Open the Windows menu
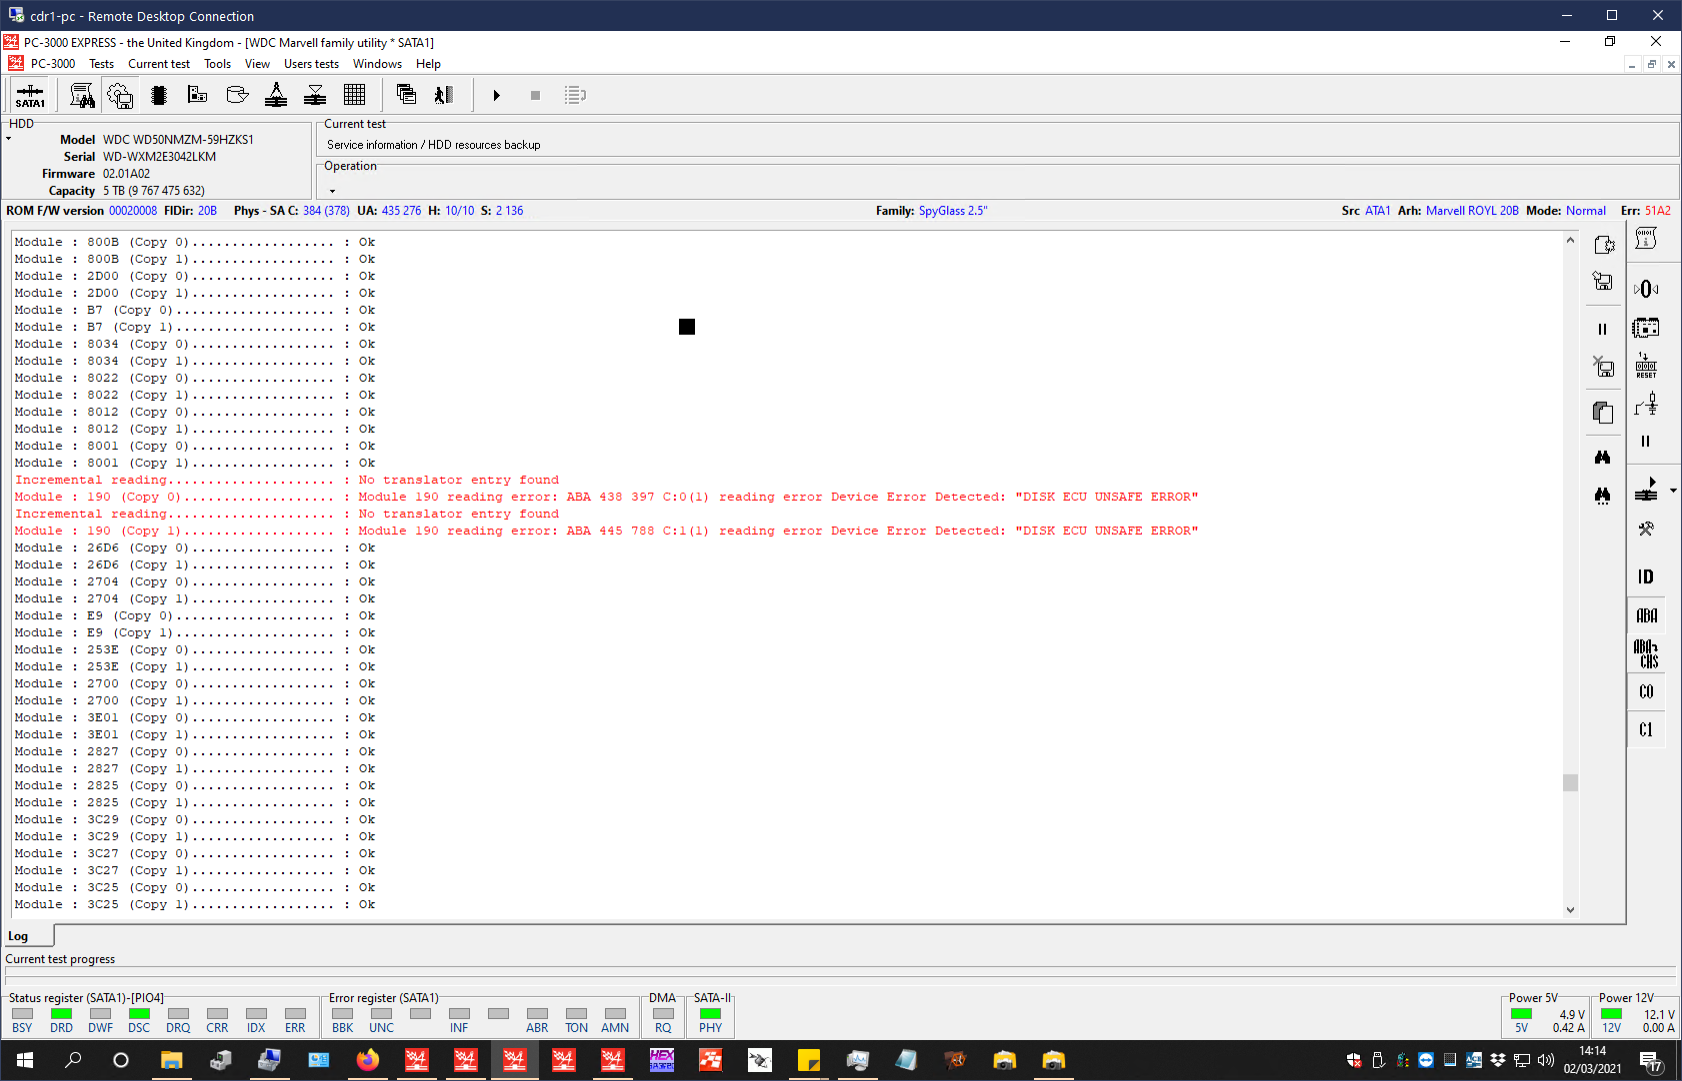Viewport: 1682px width, 1081px height. point(377,64)
